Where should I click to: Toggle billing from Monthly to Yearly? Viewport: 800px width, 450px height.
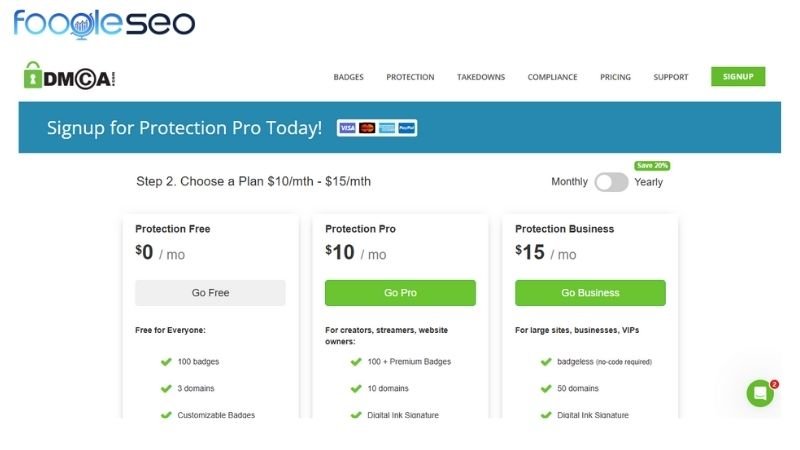(611, 182)
